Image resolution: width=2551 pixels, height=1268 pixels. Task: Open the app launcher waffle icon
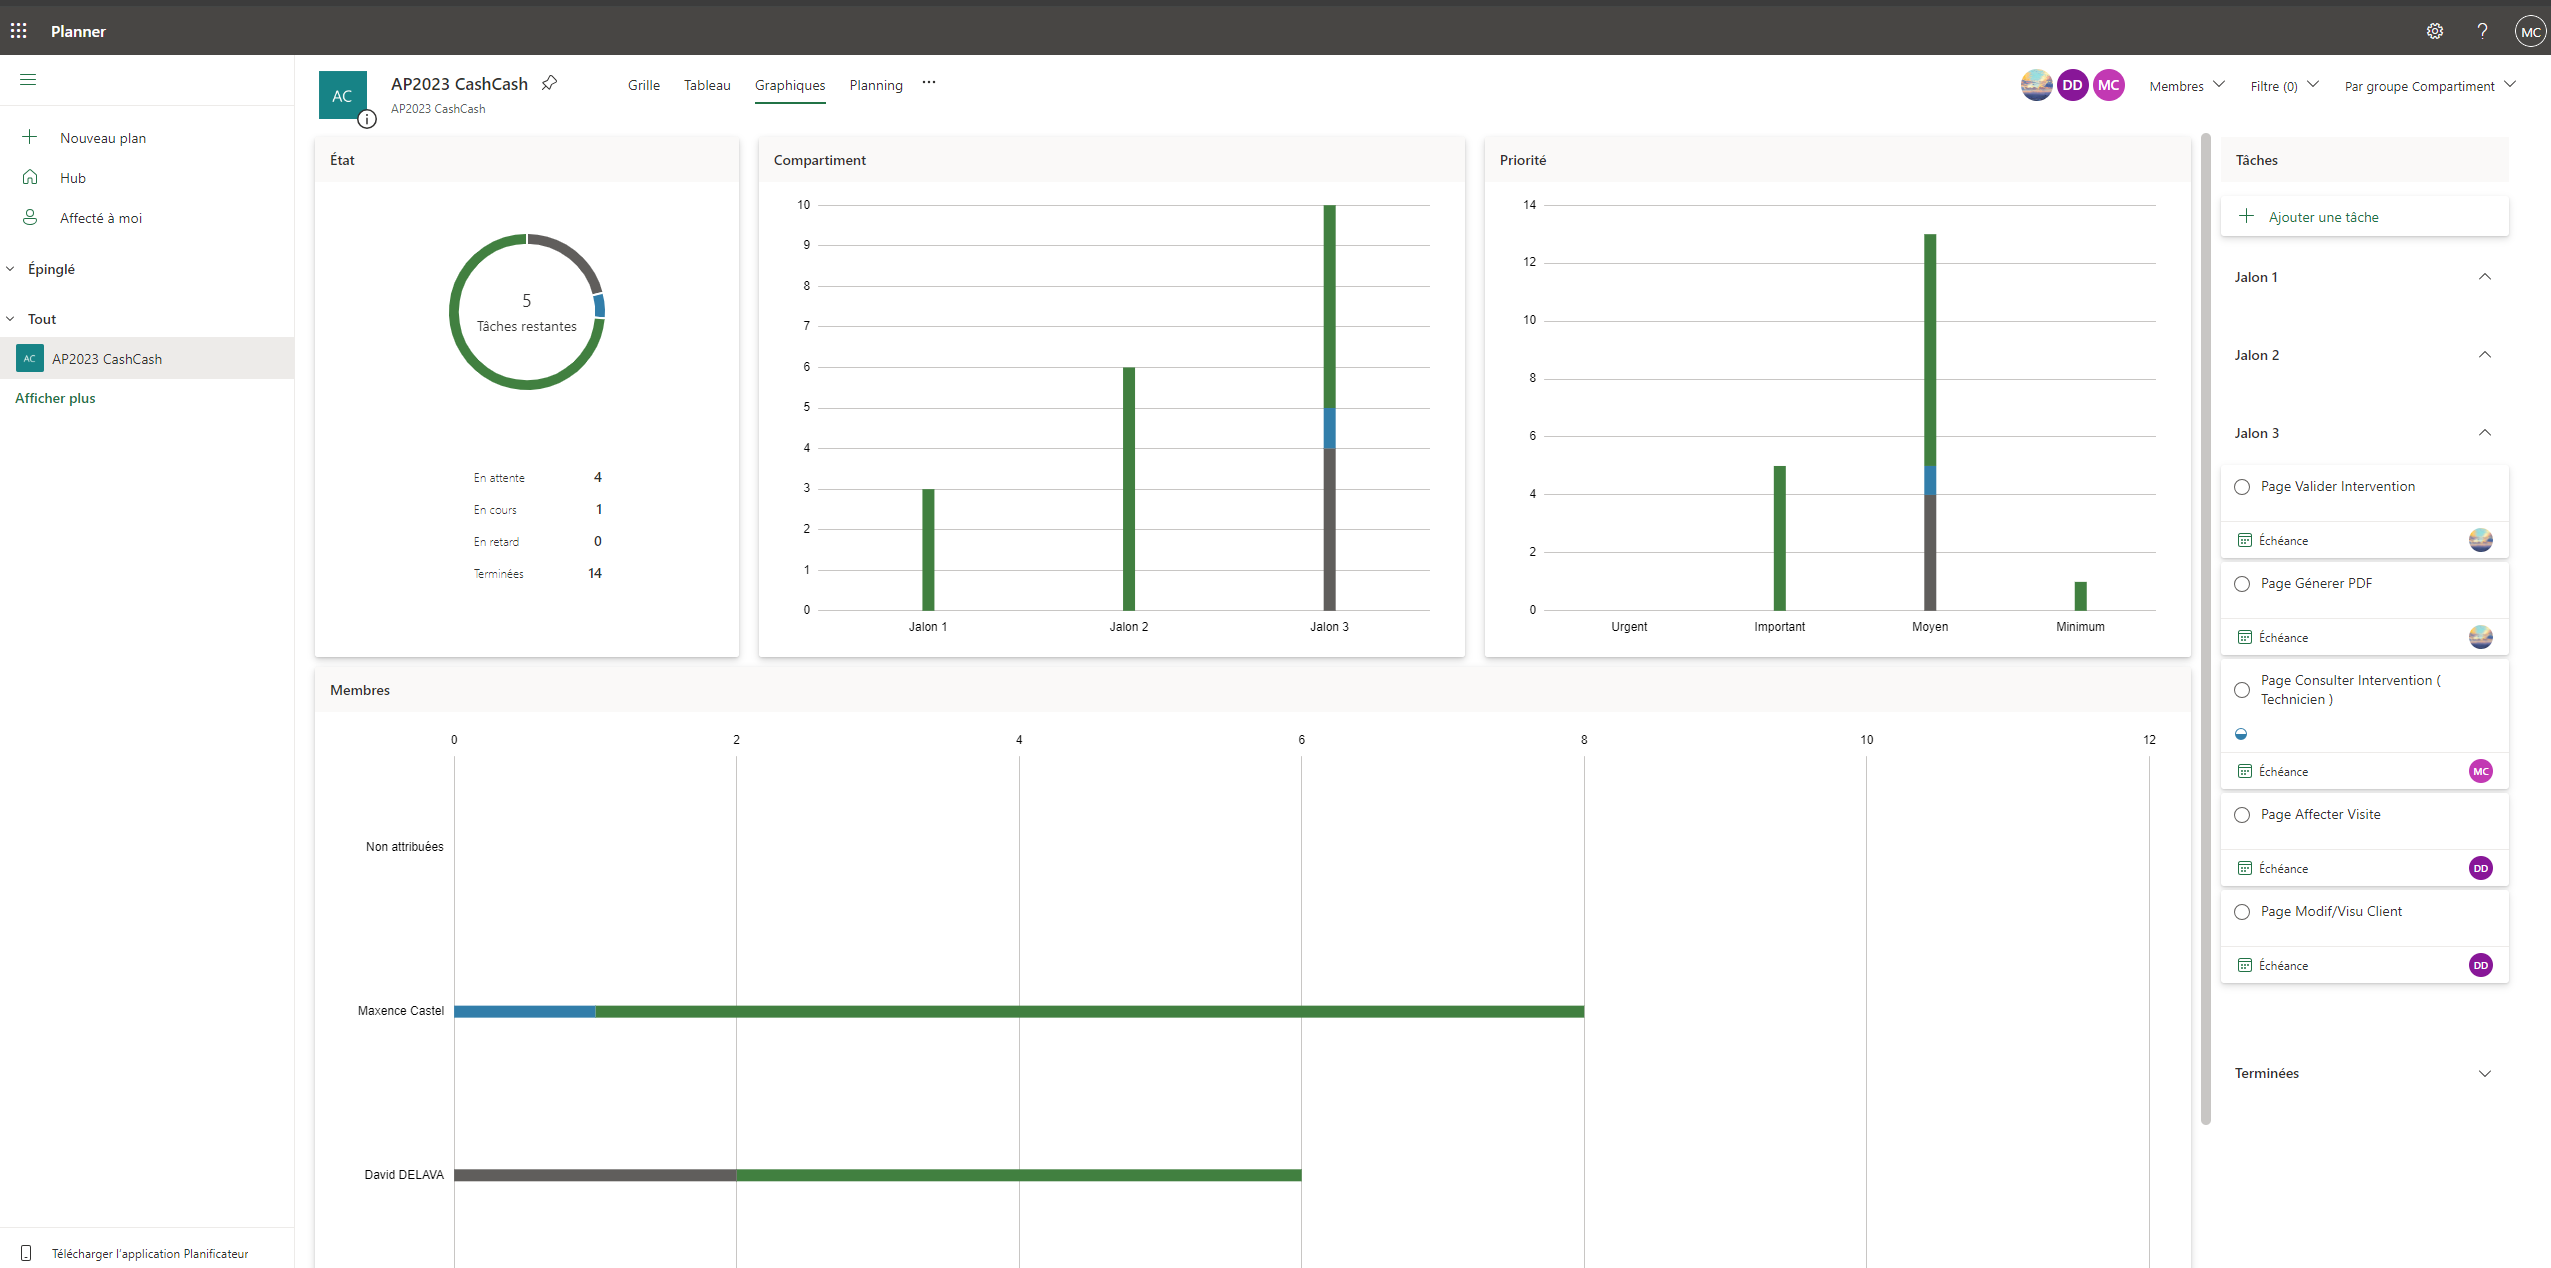[x=19, y=31]
